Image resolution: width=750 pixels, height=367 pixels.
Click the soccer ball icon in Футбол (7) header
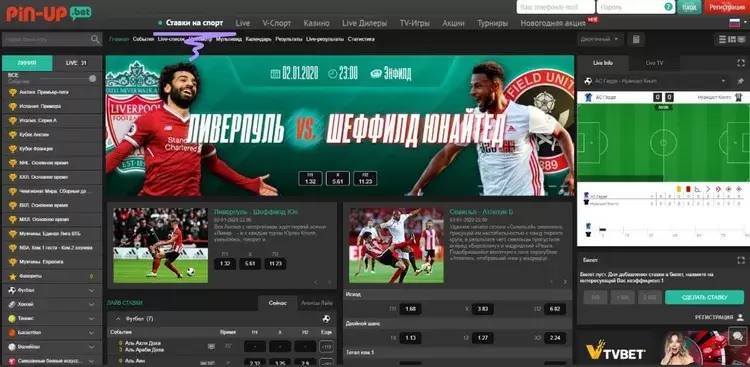point(326,318)
